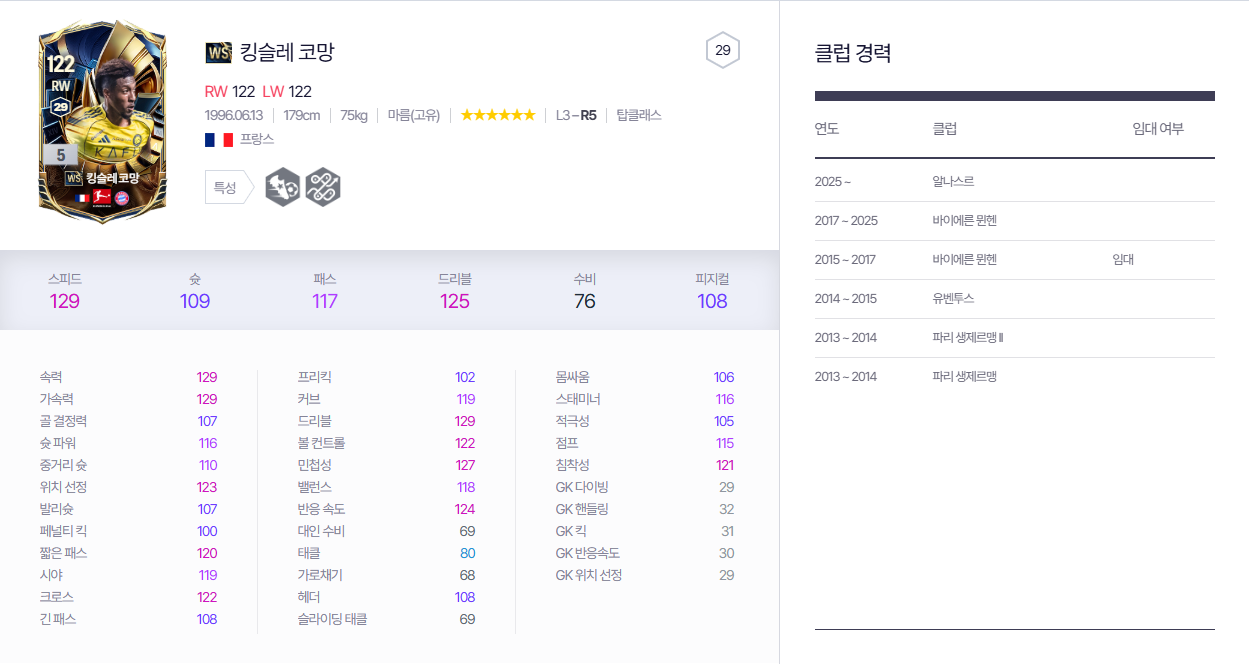
Task: Click the 가속력 stat row
Action: point(128,399)
